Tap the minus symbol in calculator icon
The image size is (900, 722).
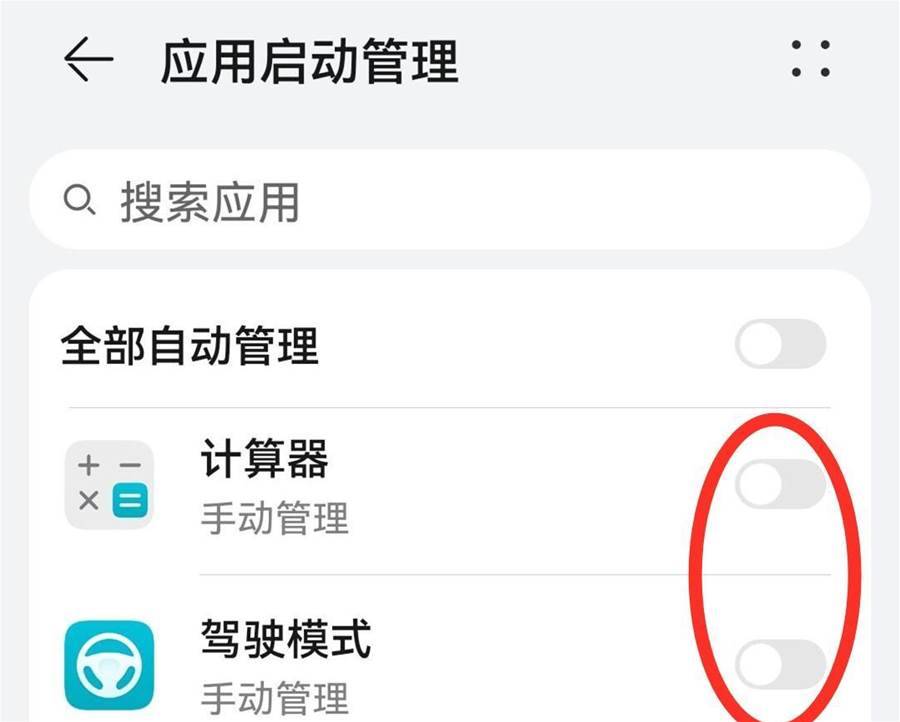coord(130,465)
